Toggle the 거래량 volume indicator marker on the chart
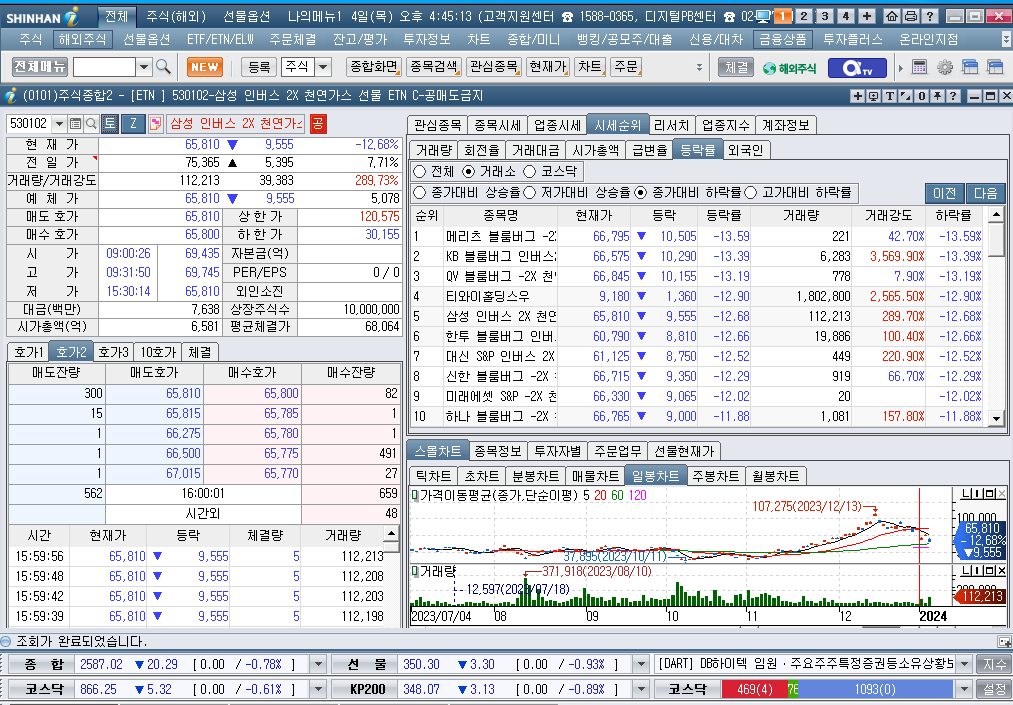This screenshot has height=705, width=1013. click(415, 571)
